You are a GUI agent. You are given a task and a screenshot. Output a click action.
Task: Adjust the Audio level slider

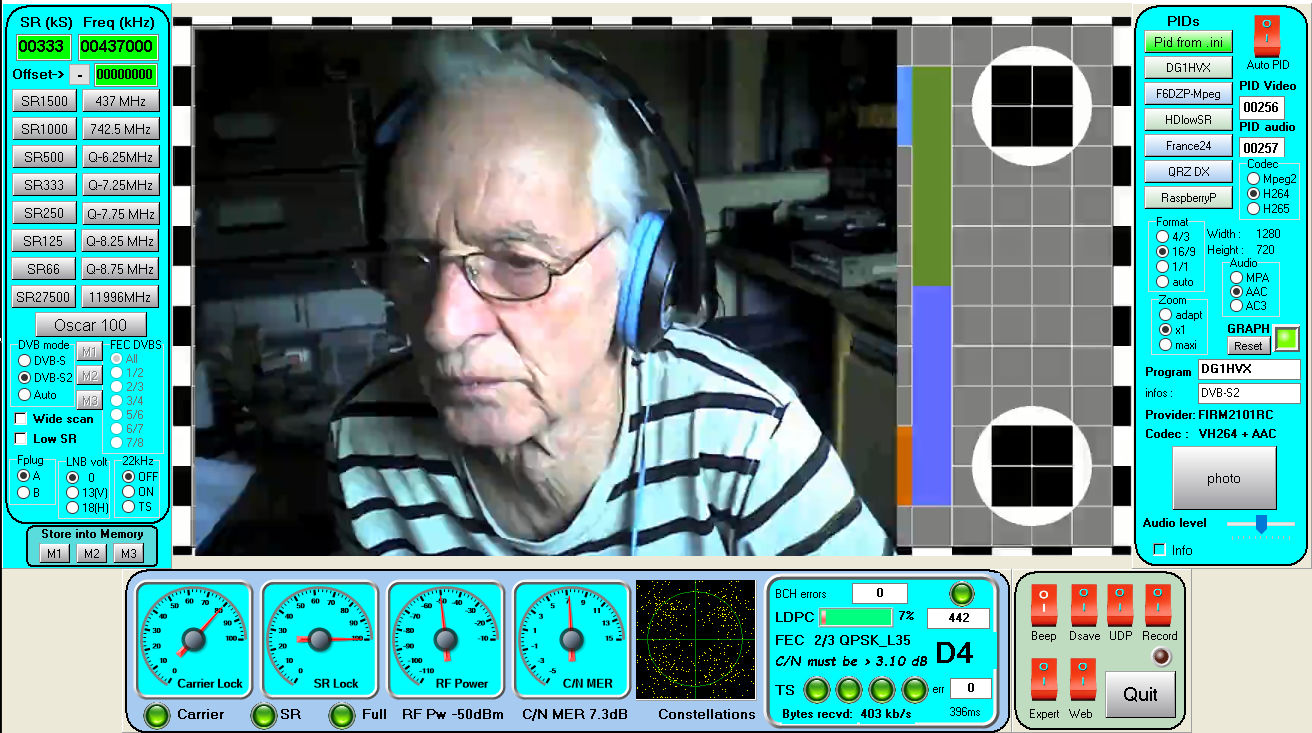pyautogui.click(x=1261, y=524)
